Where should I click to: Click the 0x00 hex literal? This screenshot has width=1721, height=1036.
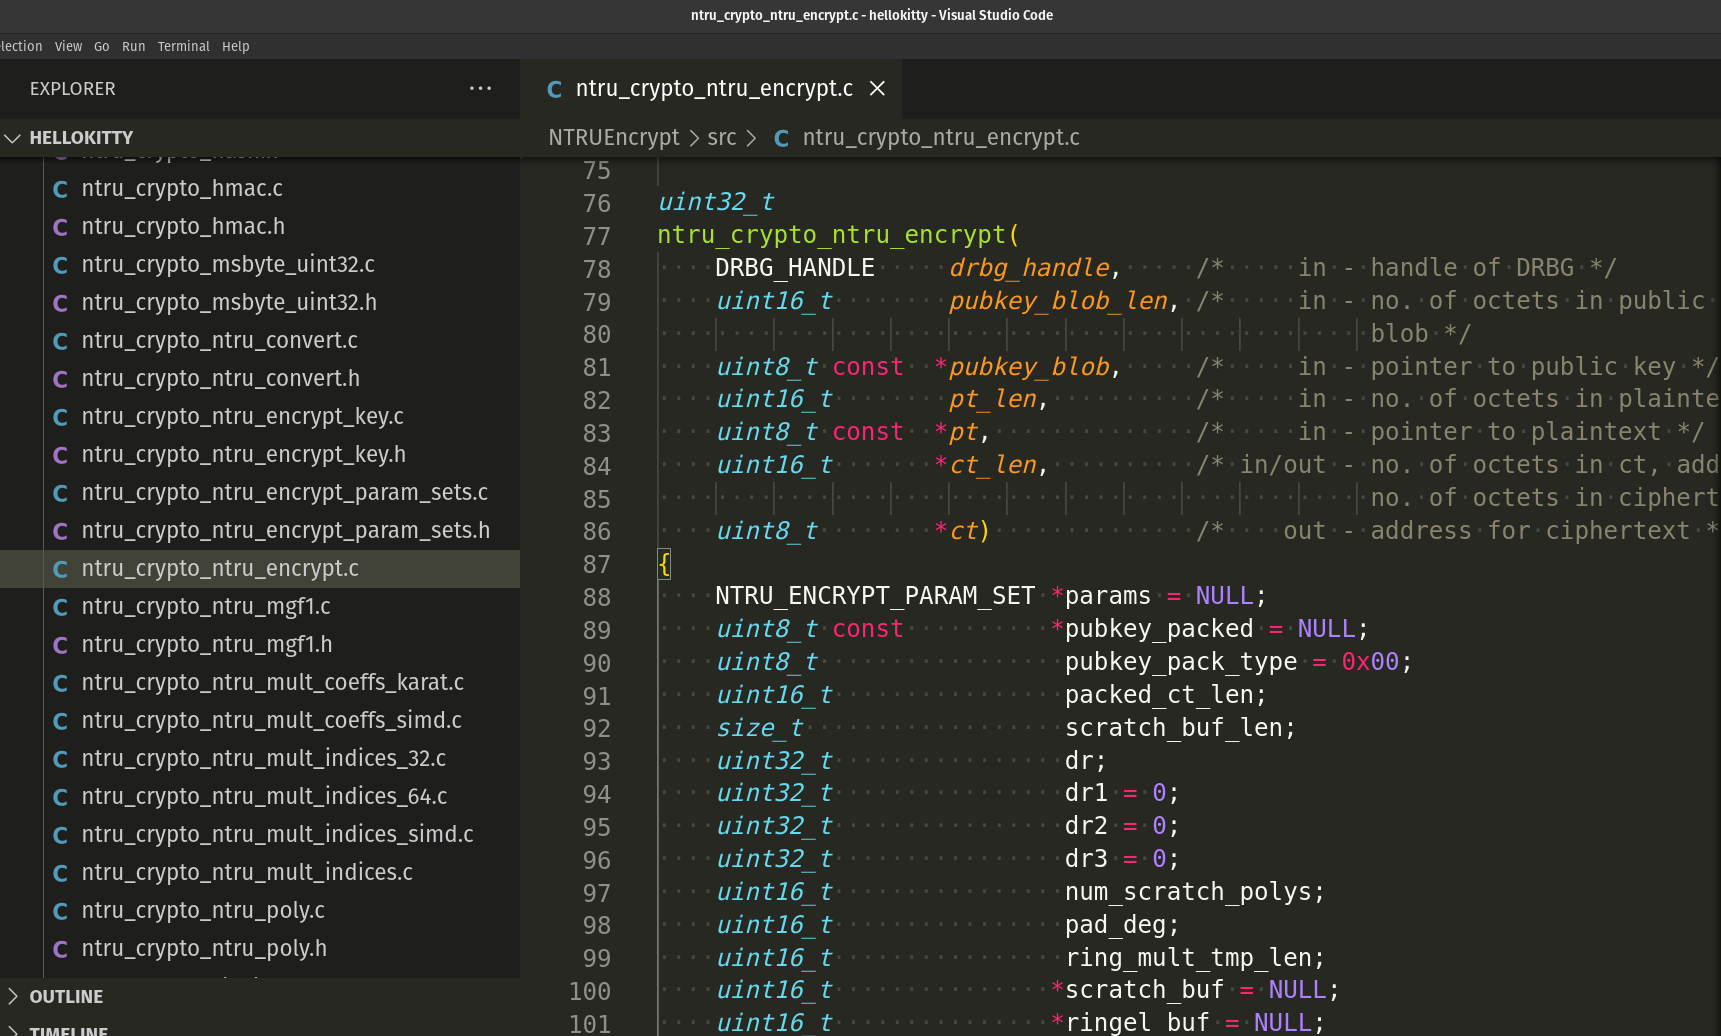(1370, 662)
